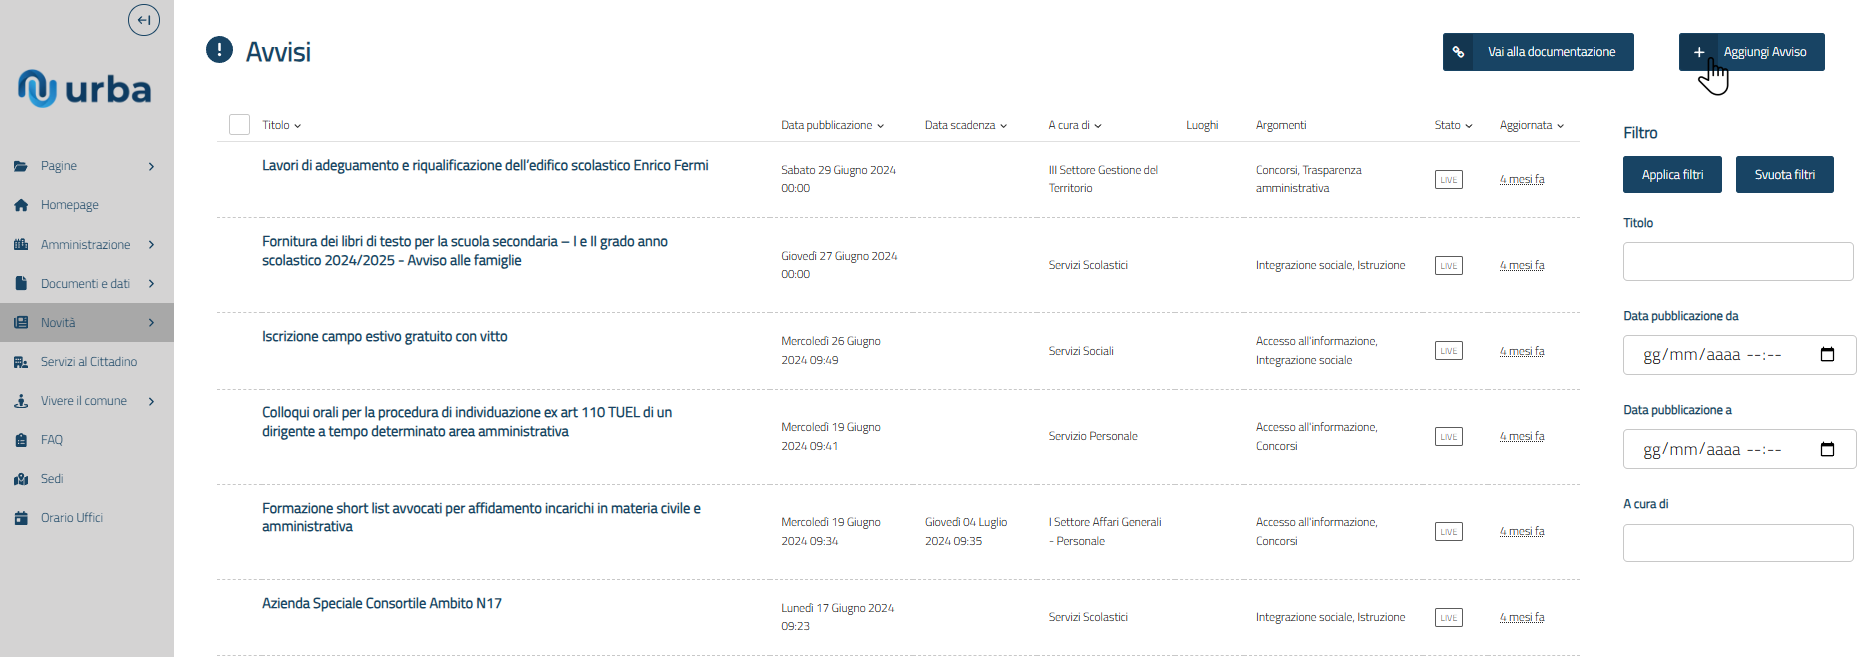Open Documenti e dati in the sidebar

(x=85, y=284)
